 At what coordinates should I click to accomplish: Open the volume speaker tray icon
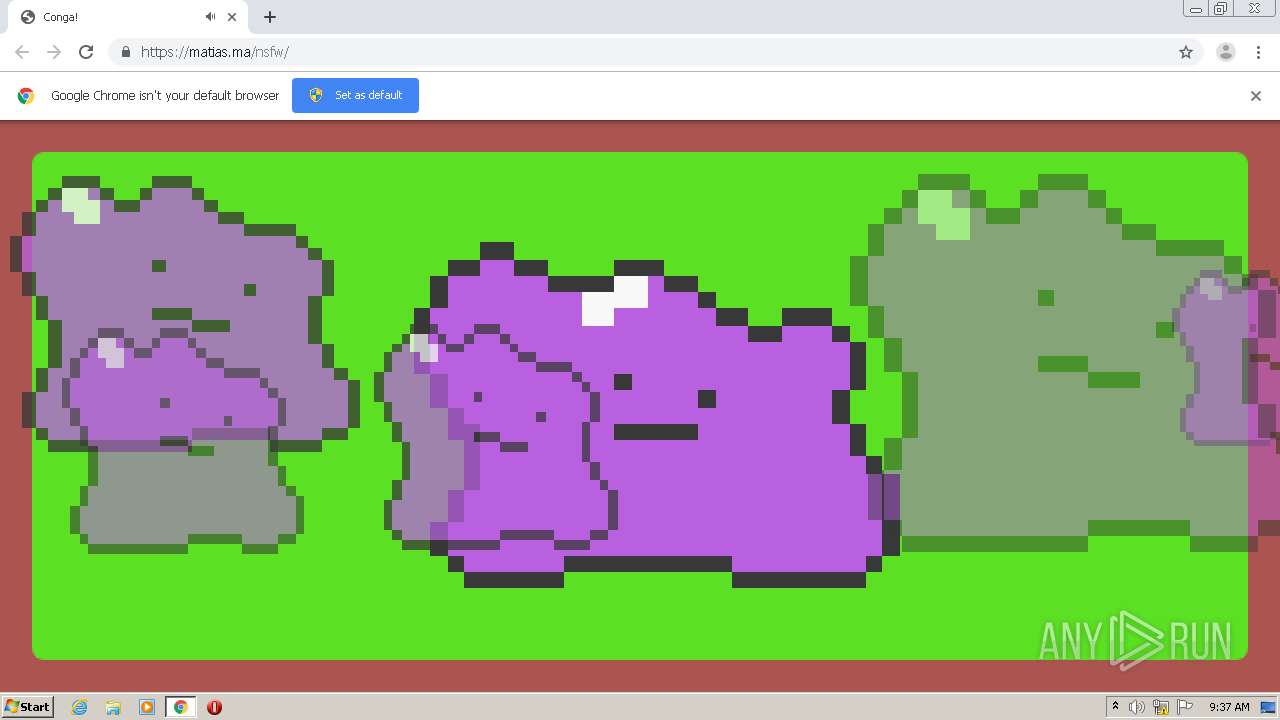(x=1137, y=707)
